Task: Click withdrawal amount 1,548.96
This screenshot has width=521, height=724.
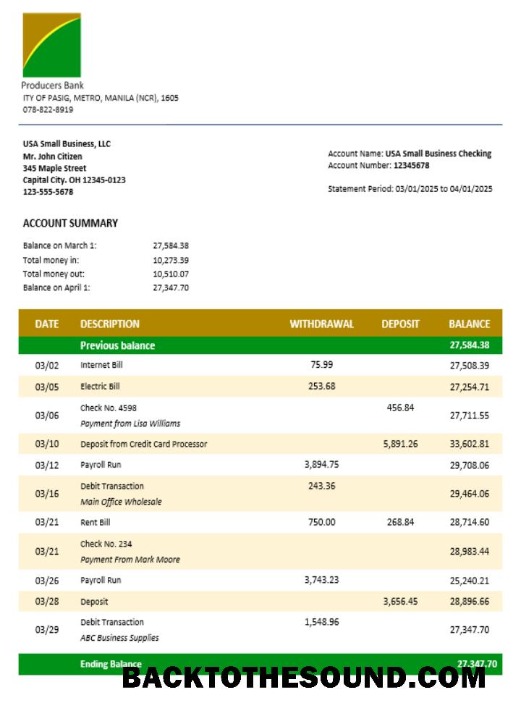Action: [x=321, y=622]
